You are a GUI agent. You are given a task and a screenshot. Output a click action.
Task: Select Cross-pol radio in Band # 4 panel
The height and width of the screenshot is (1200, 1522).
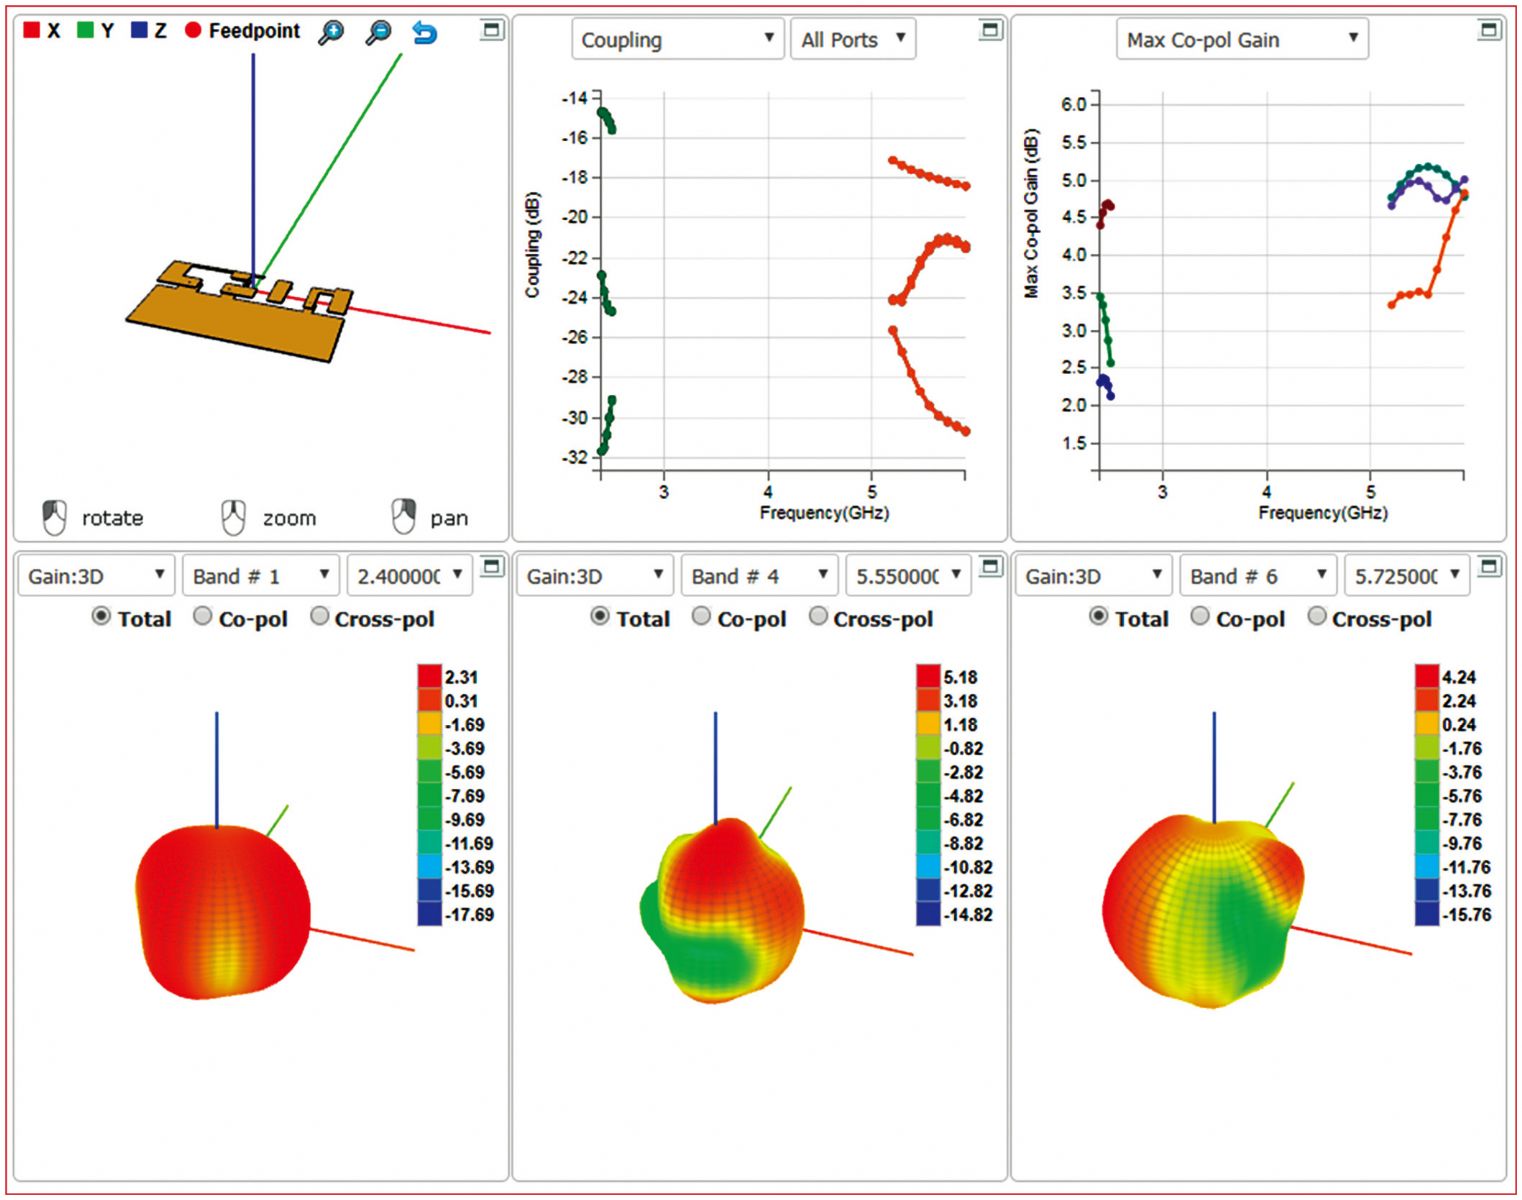click(x=818, y=616)
